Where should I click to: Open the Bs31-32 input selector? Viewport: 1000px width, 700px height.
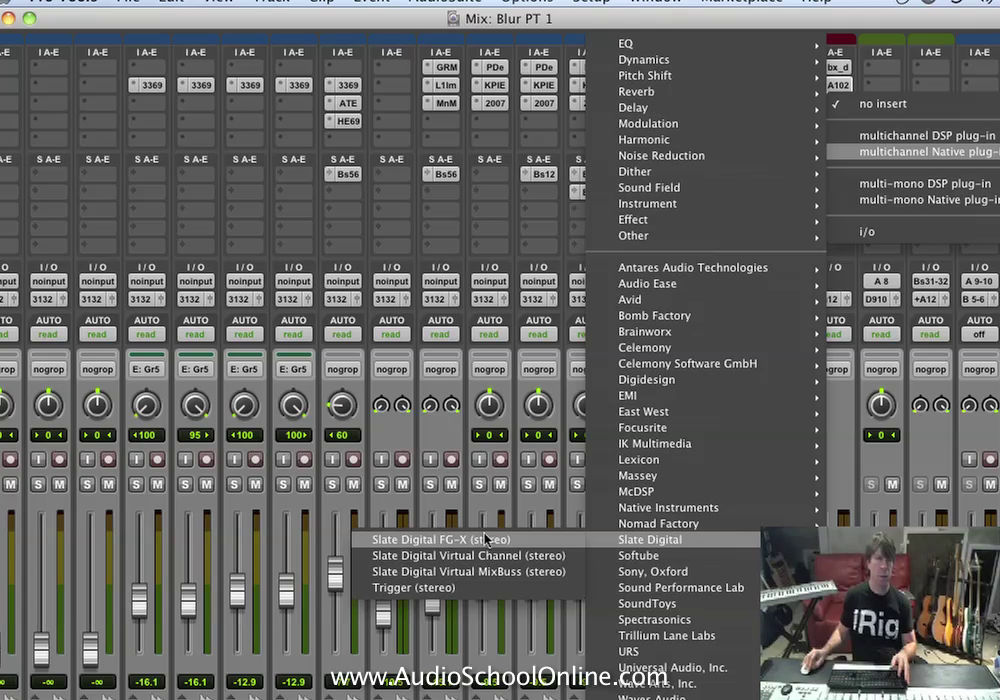click(x=930, y=281)
